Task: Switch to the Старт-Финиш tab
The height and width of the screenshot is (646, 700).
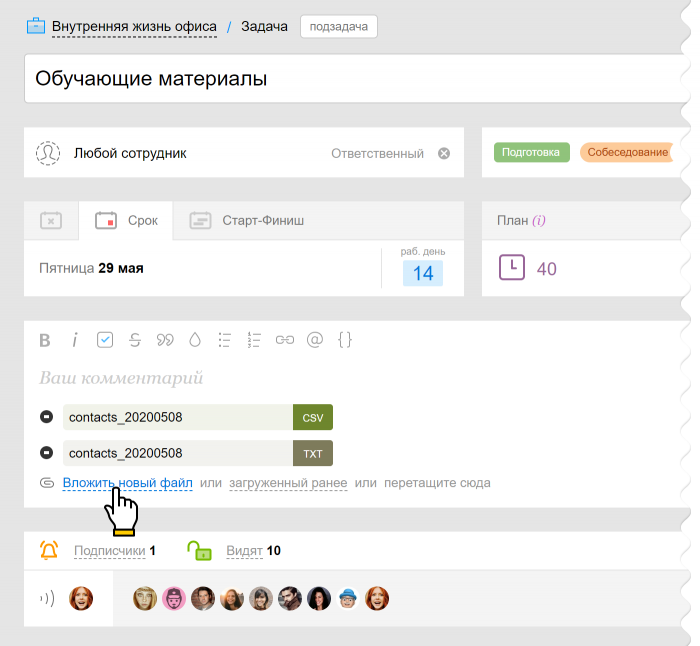Action: point(248,220)
